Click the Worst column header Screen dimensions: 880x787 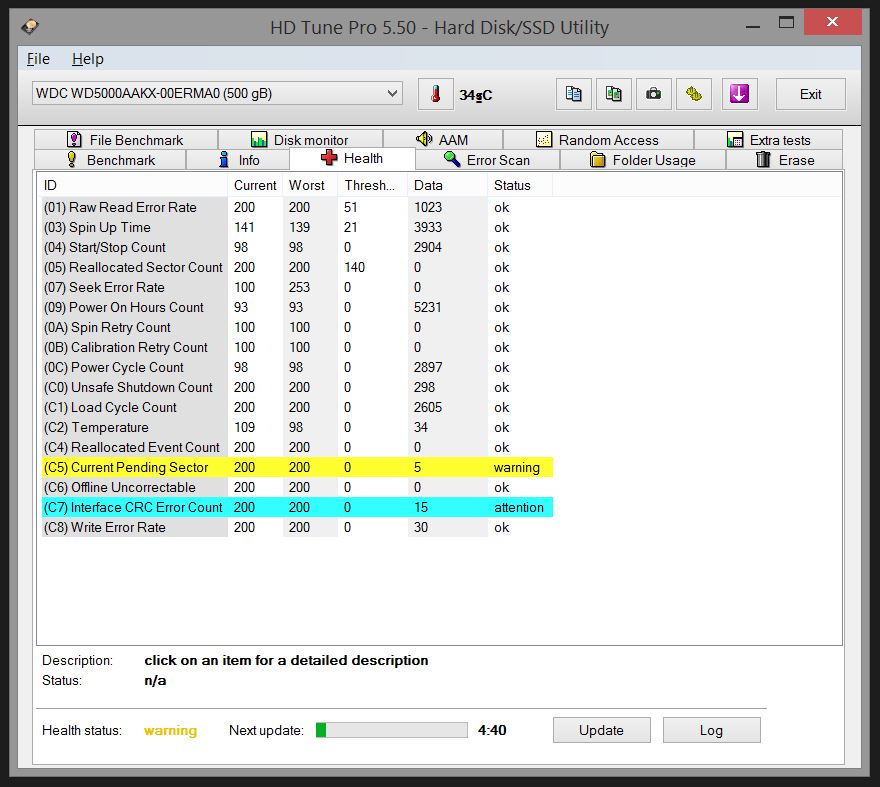coord(310,185)
